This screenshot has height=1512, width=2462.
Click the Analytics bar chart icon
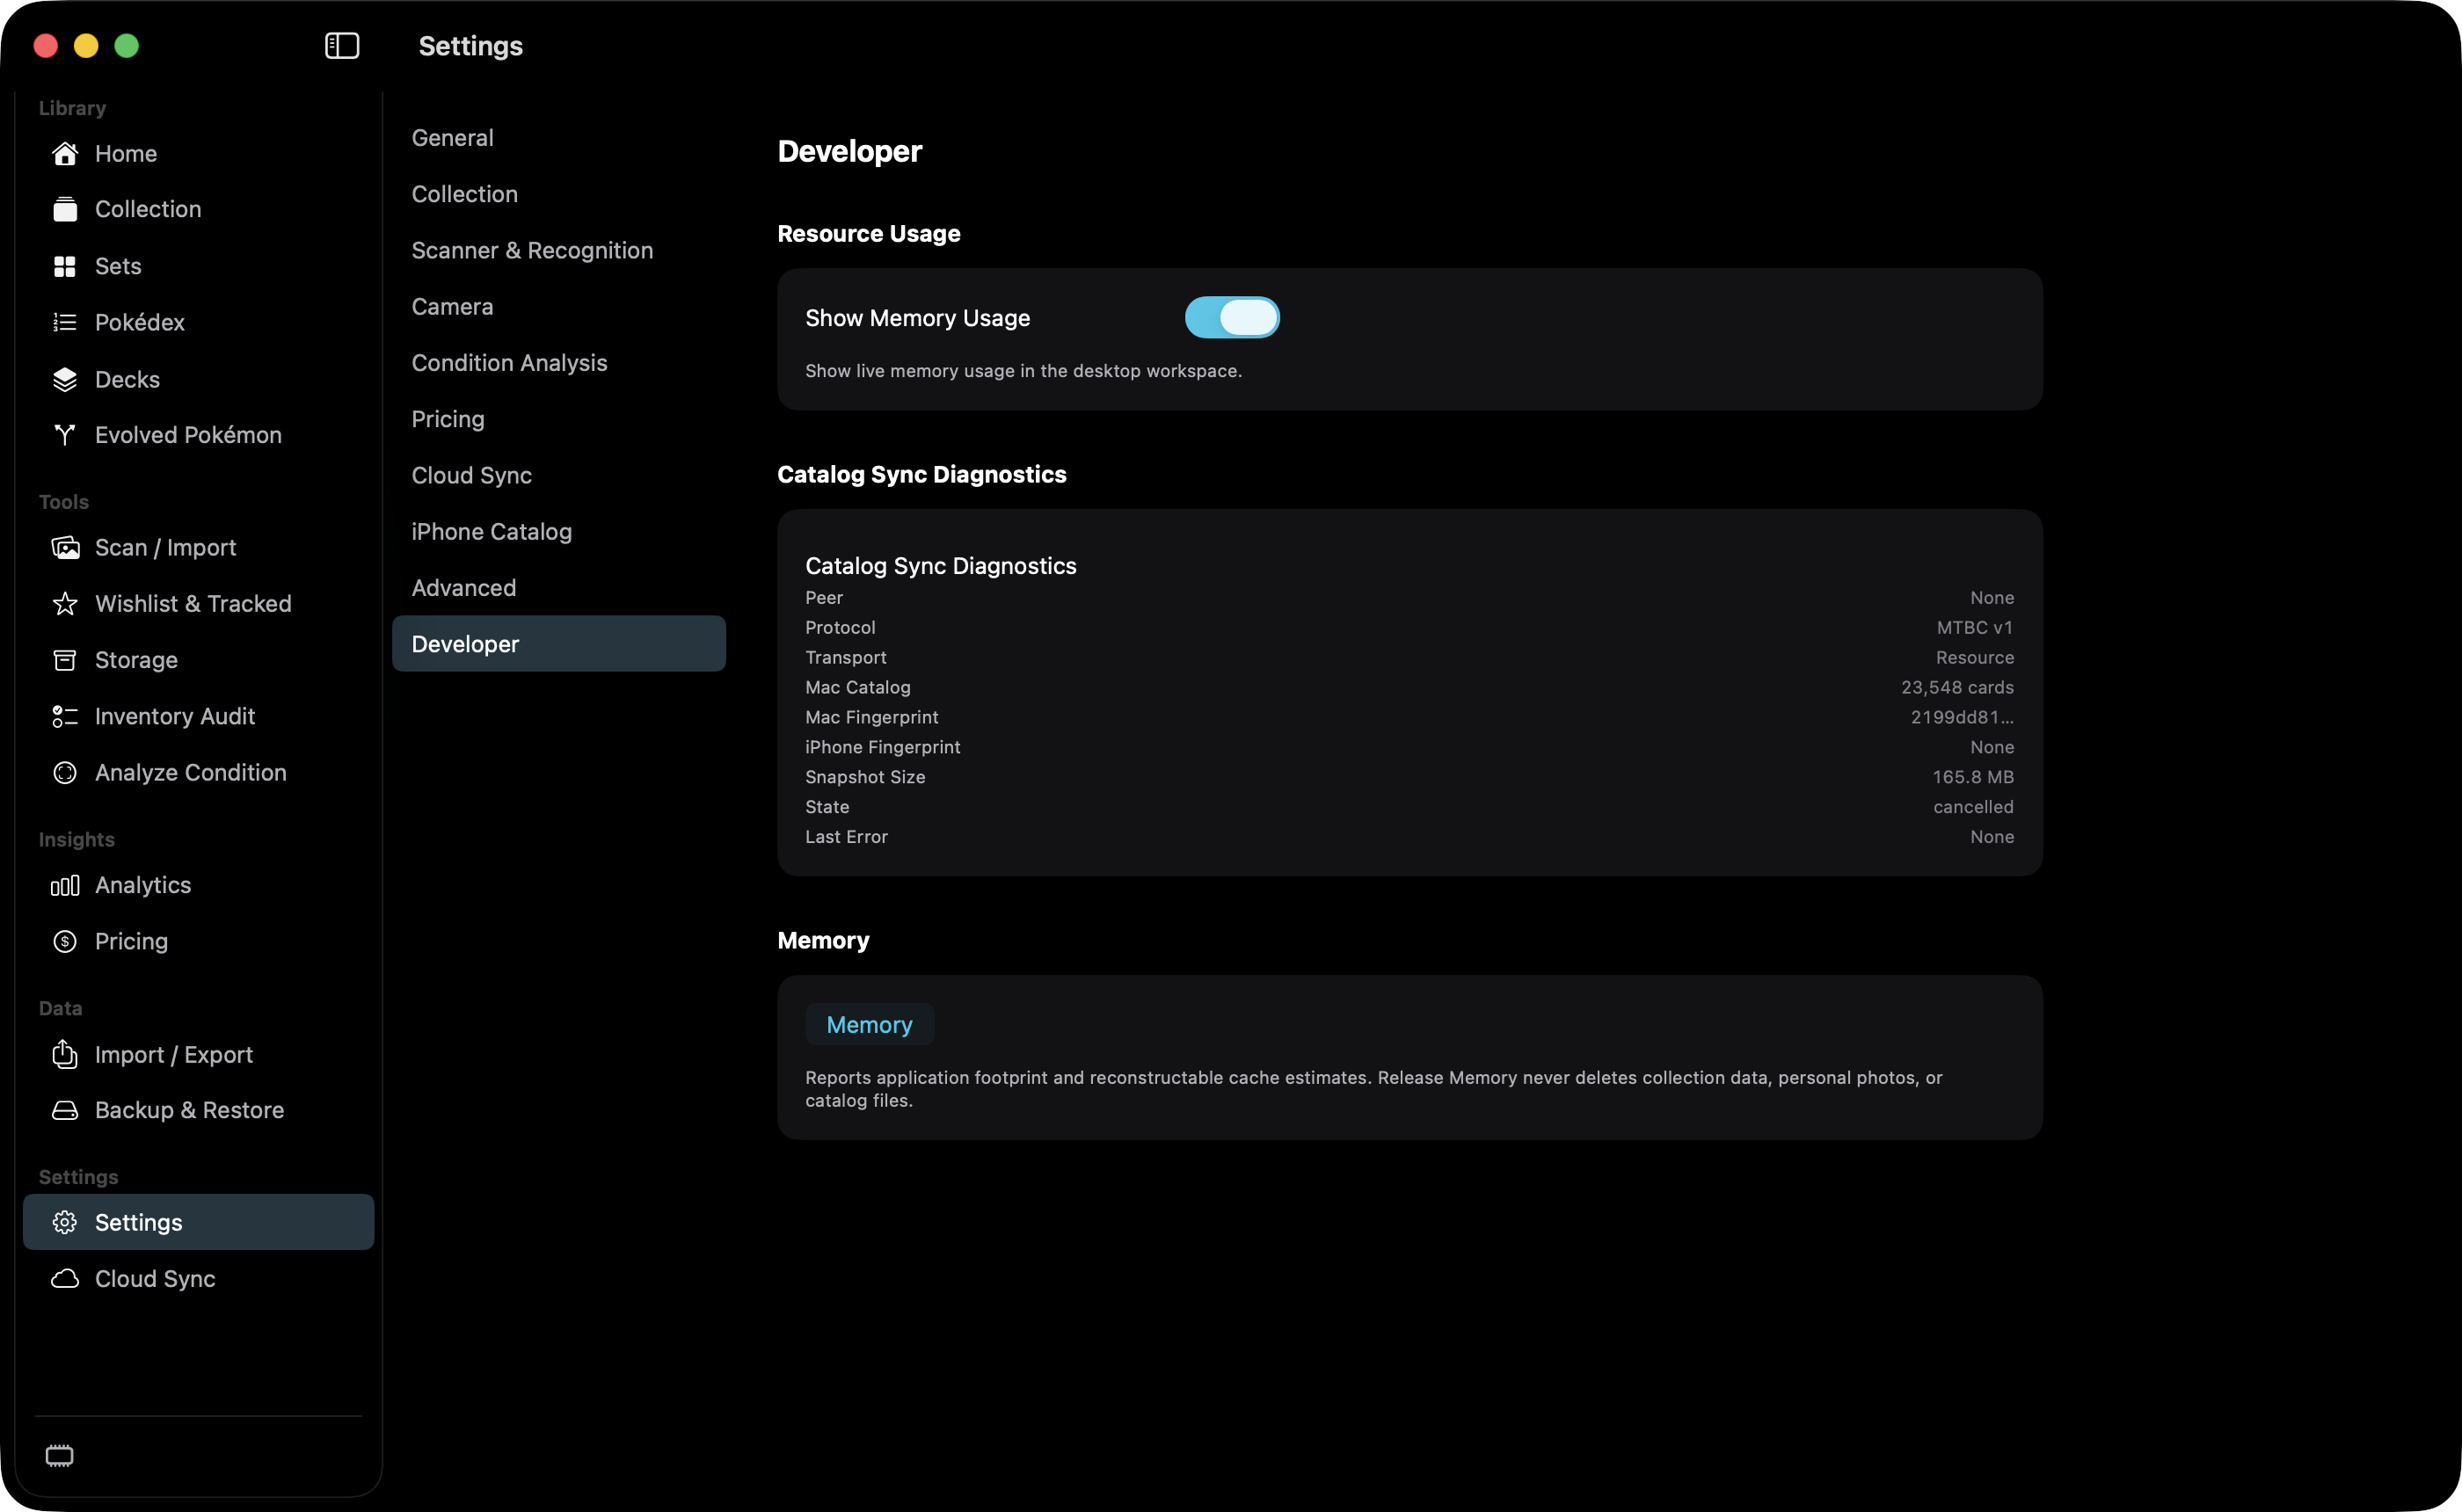tap(65, 885)
